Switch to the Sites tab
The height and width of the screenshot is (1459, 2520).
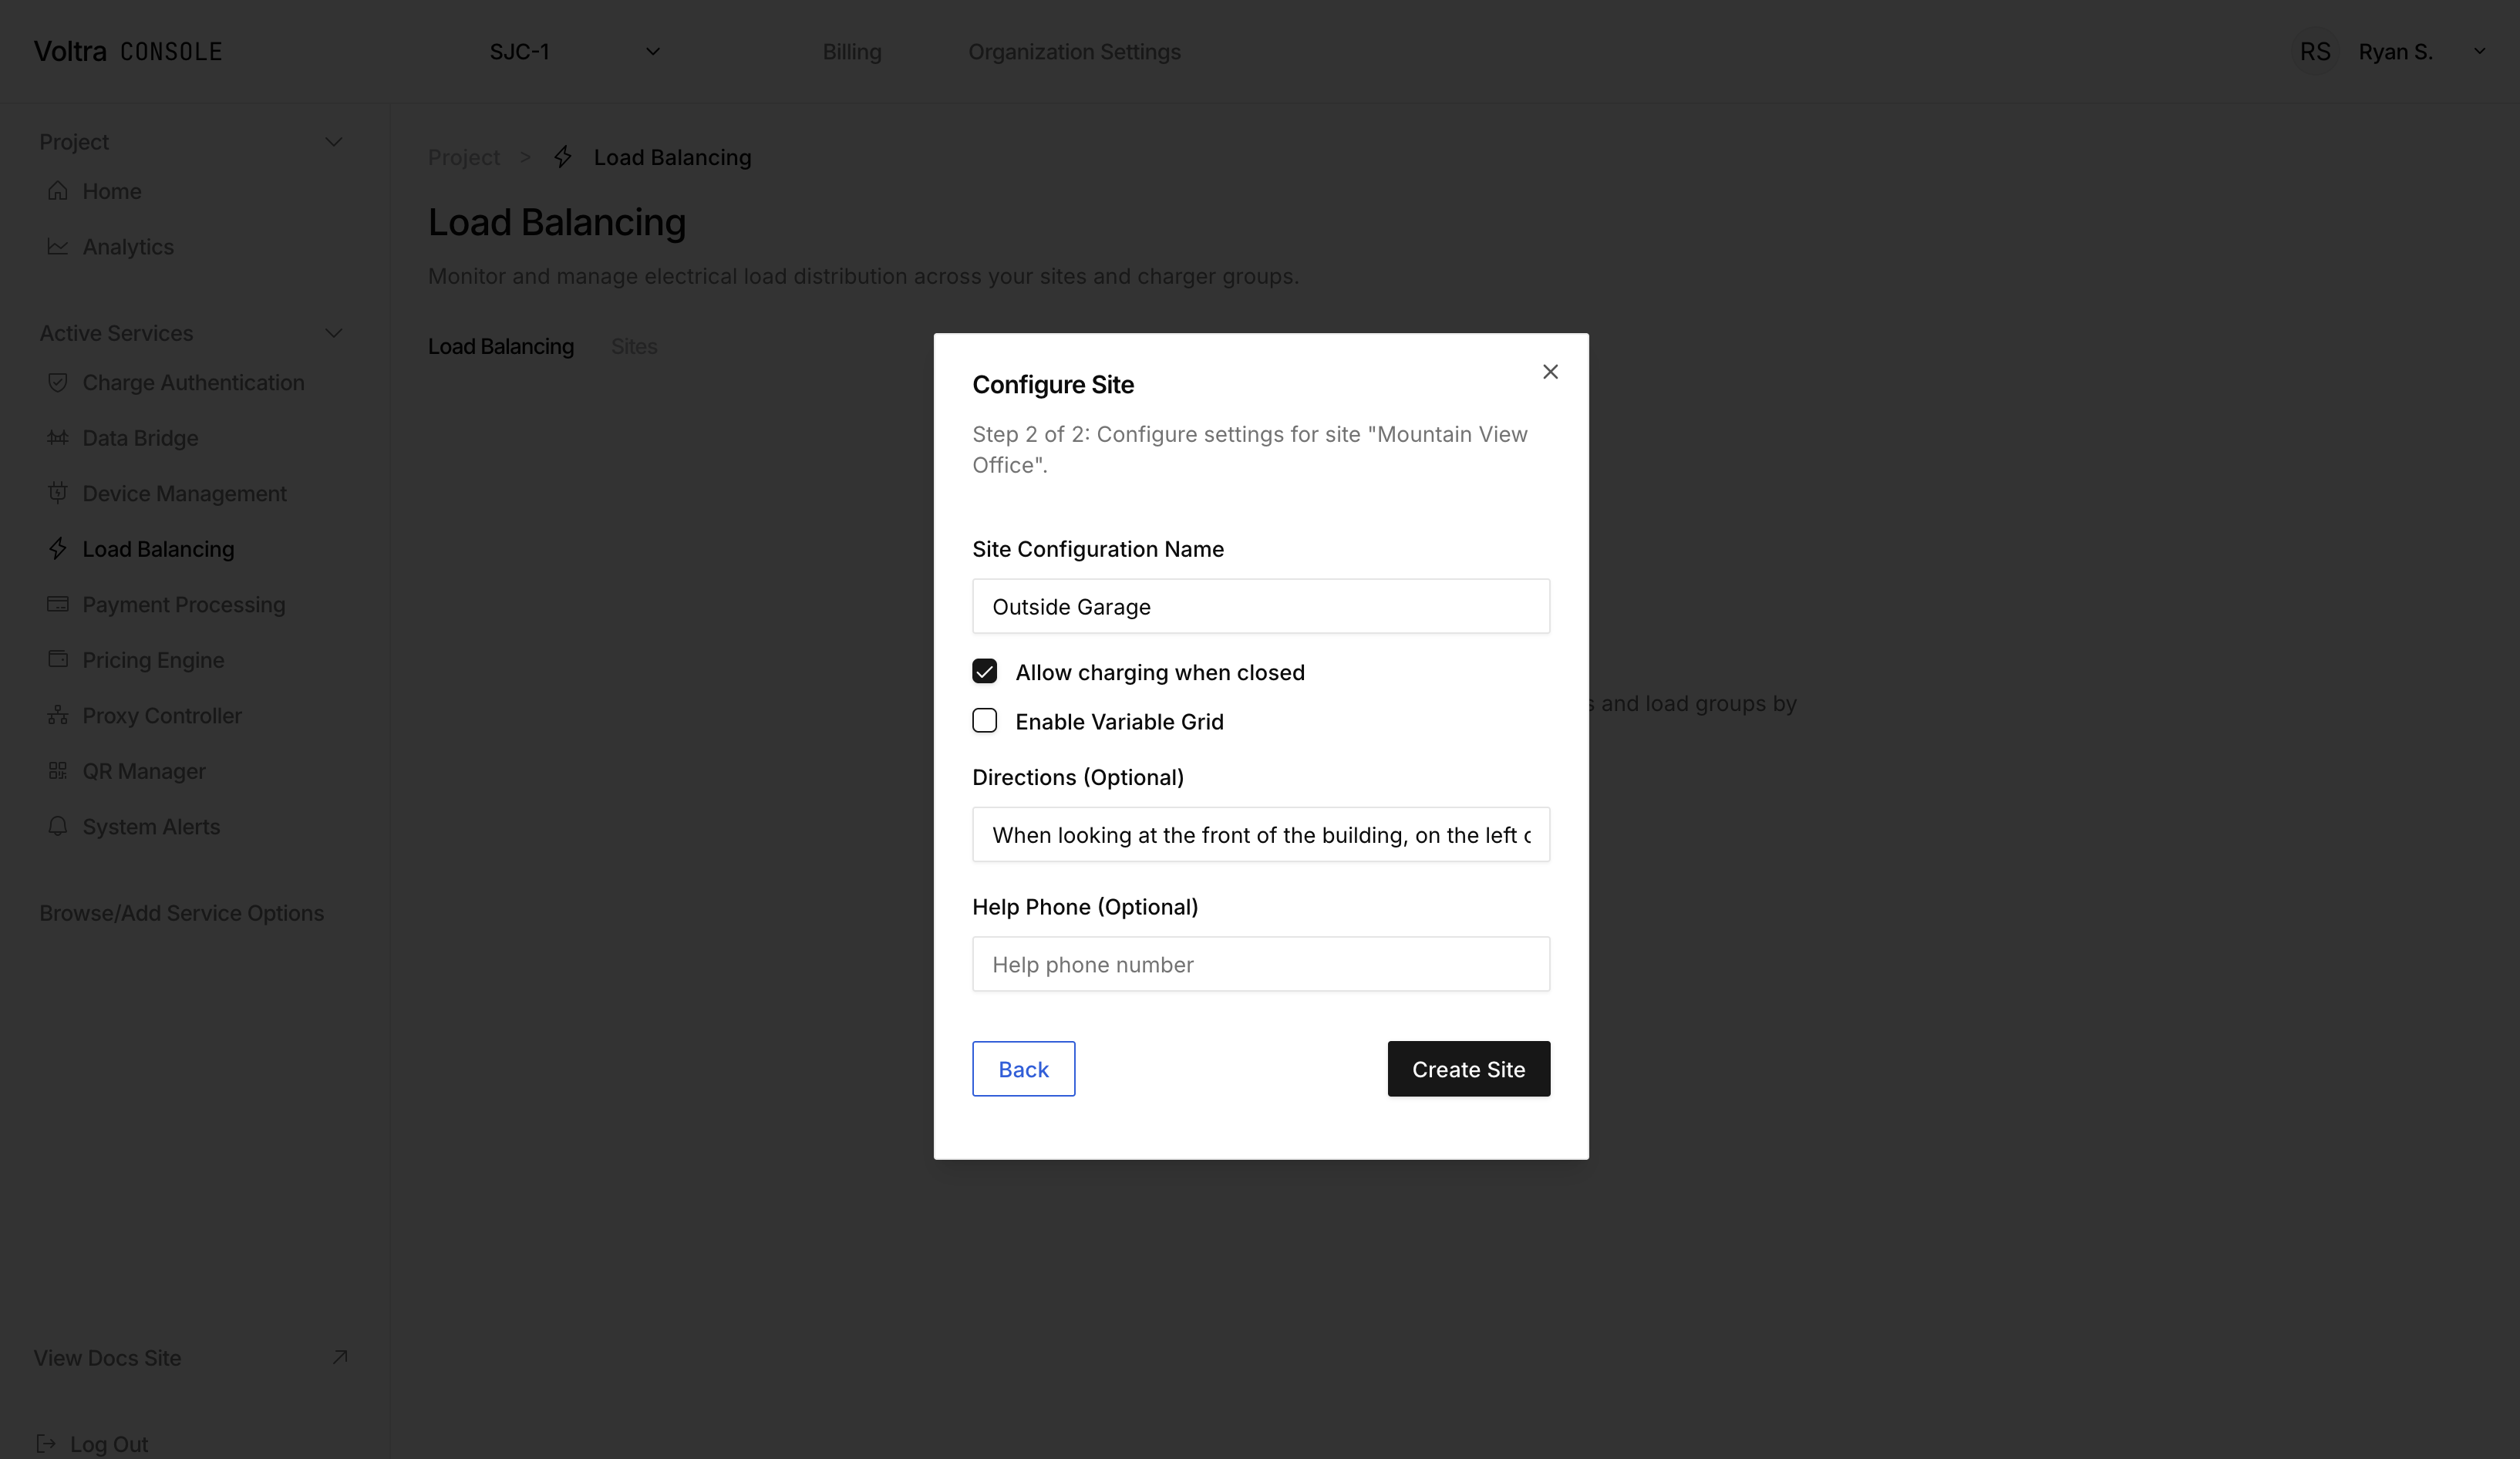point(634,346)
